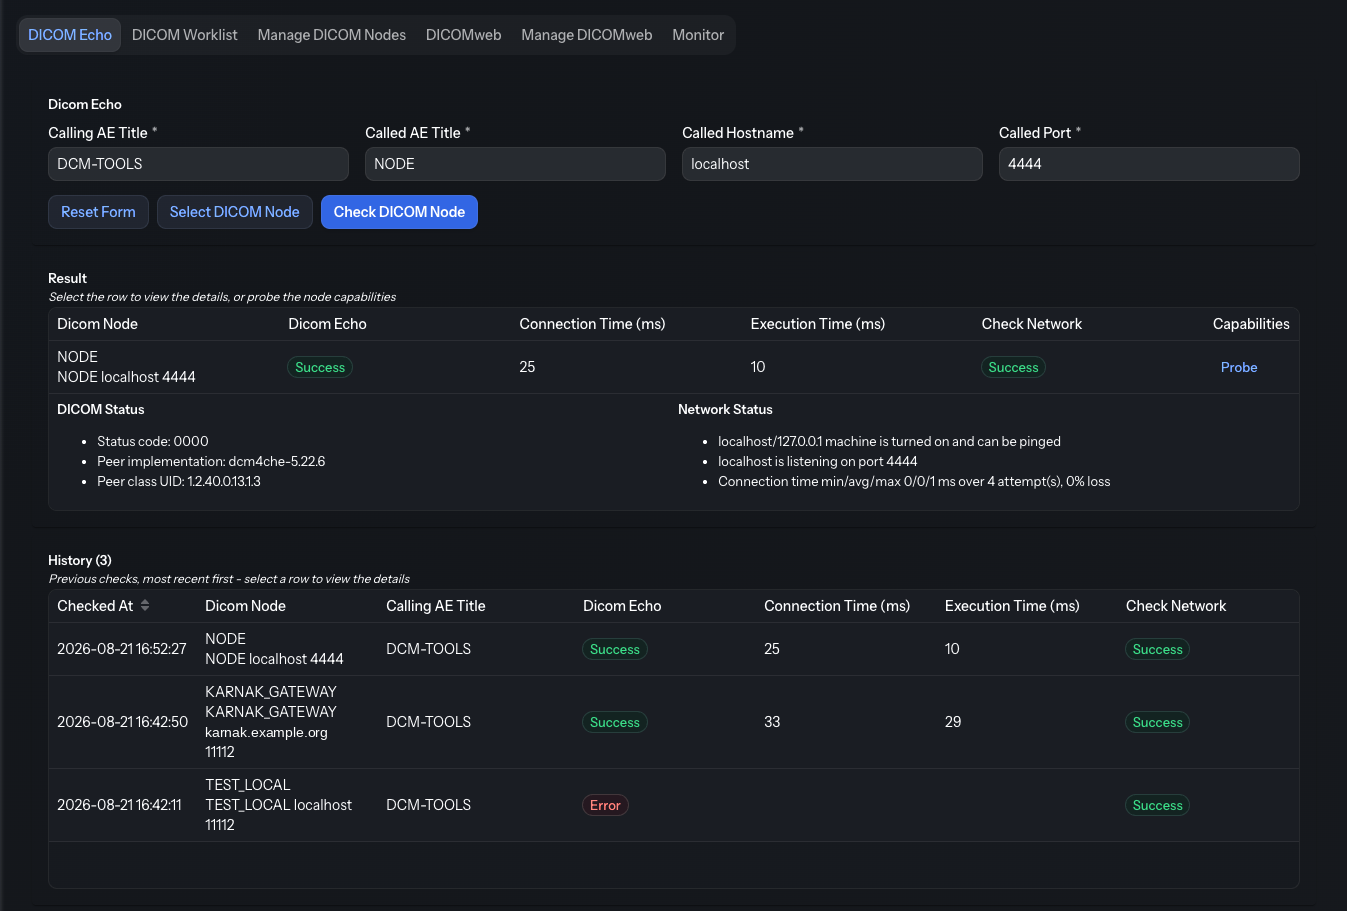Click KARNAK_GATEWAY karnak.example.org node cell in History

(x=271, y=722)
